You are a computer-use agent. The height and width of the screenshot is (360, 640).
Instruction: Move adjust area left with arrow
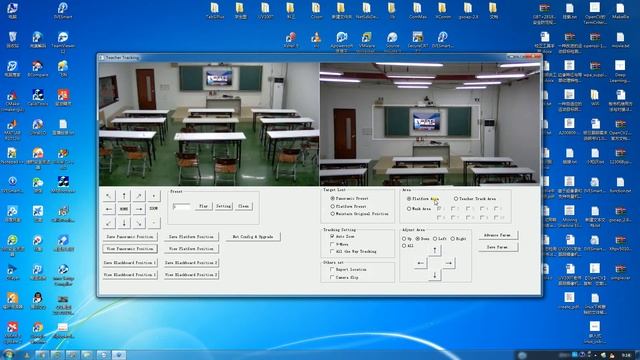tap(420, 263)
